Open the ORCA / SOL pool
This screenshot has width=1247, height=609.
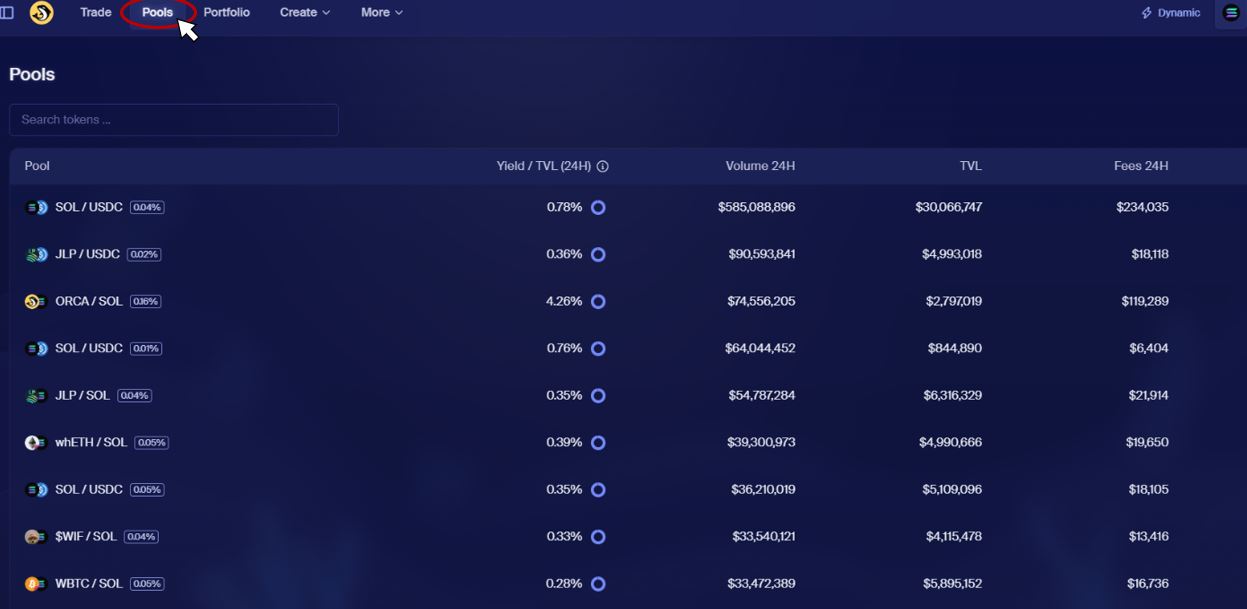click(x=88, y=301)
